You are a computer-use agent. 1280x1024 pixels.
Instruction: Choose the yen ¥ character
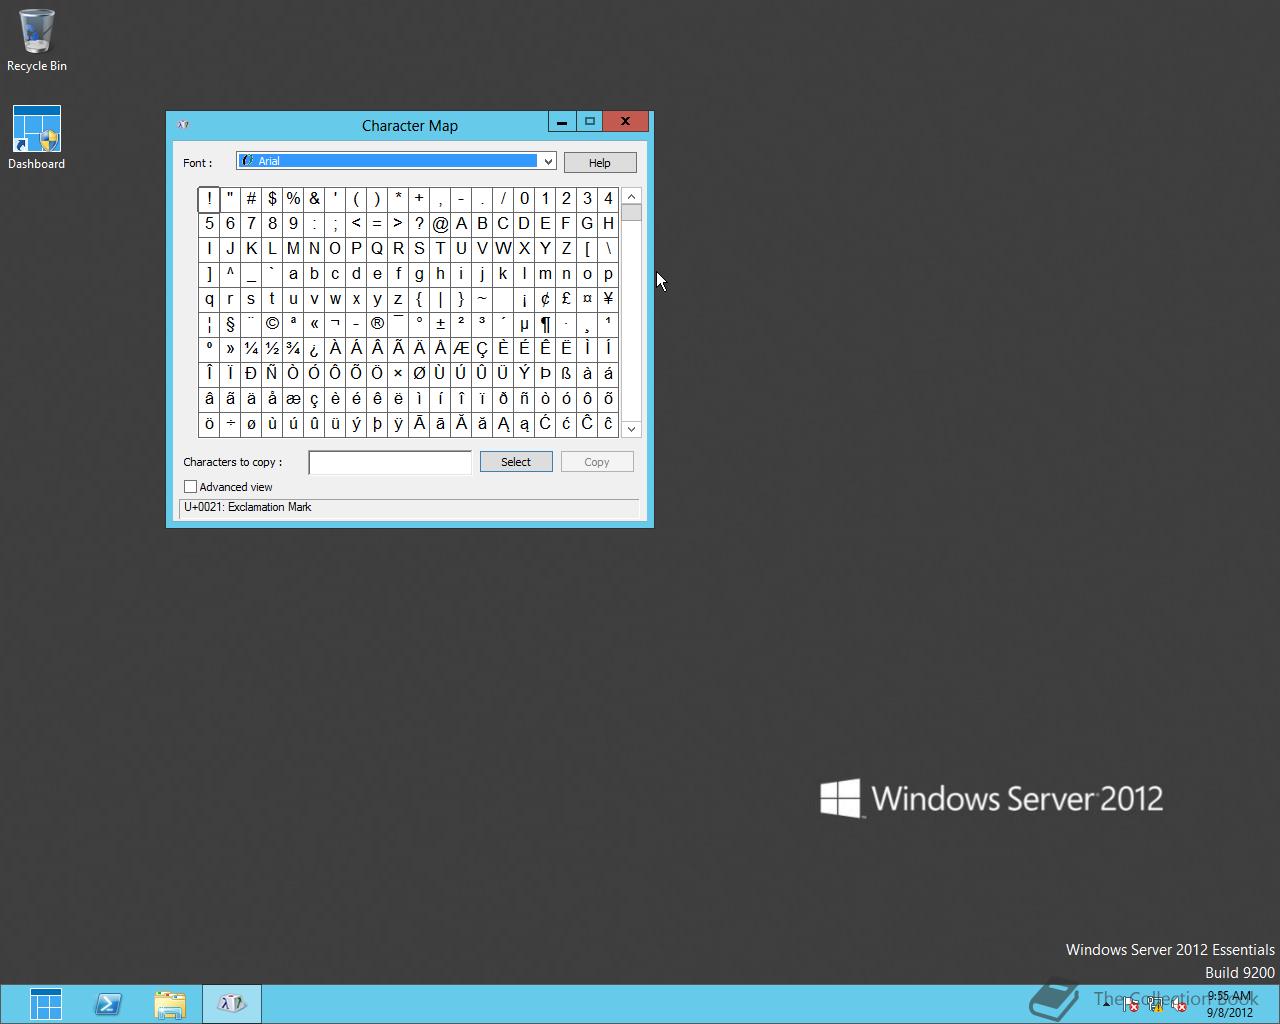point(608,299)
